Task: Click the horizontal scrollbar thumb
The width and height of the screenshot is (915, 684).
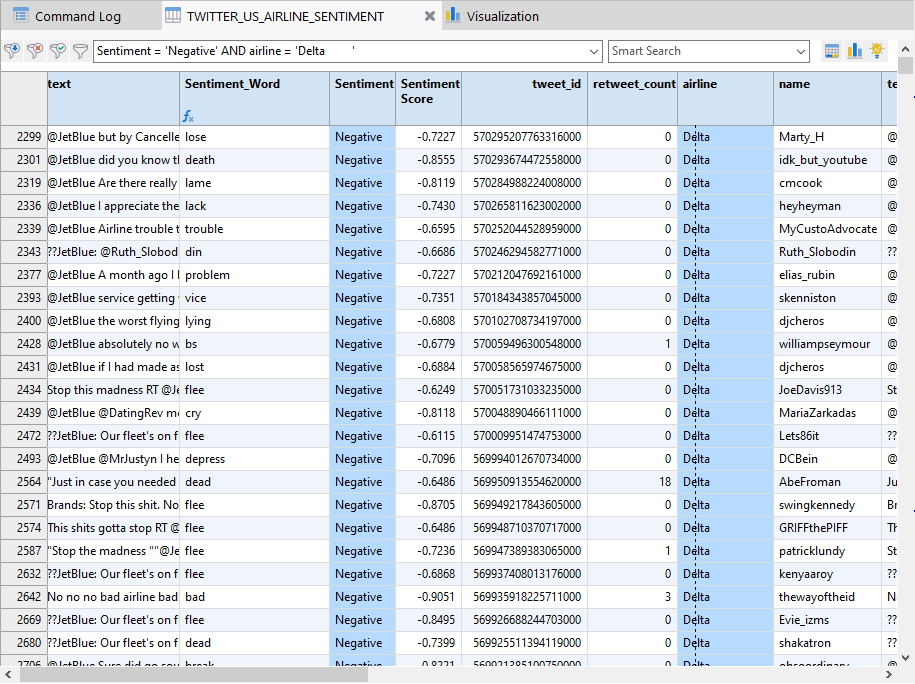Action: pos(194,675)
